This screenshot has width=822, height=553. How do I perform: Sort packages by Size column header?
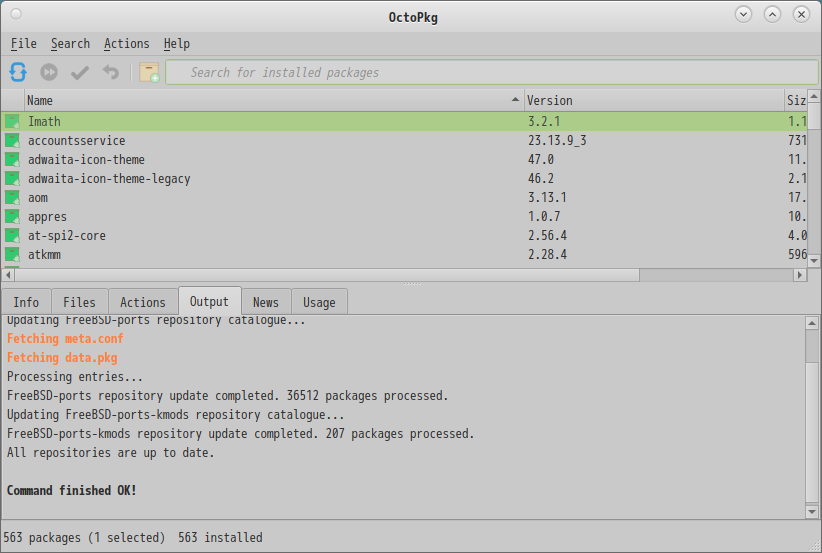795,100
